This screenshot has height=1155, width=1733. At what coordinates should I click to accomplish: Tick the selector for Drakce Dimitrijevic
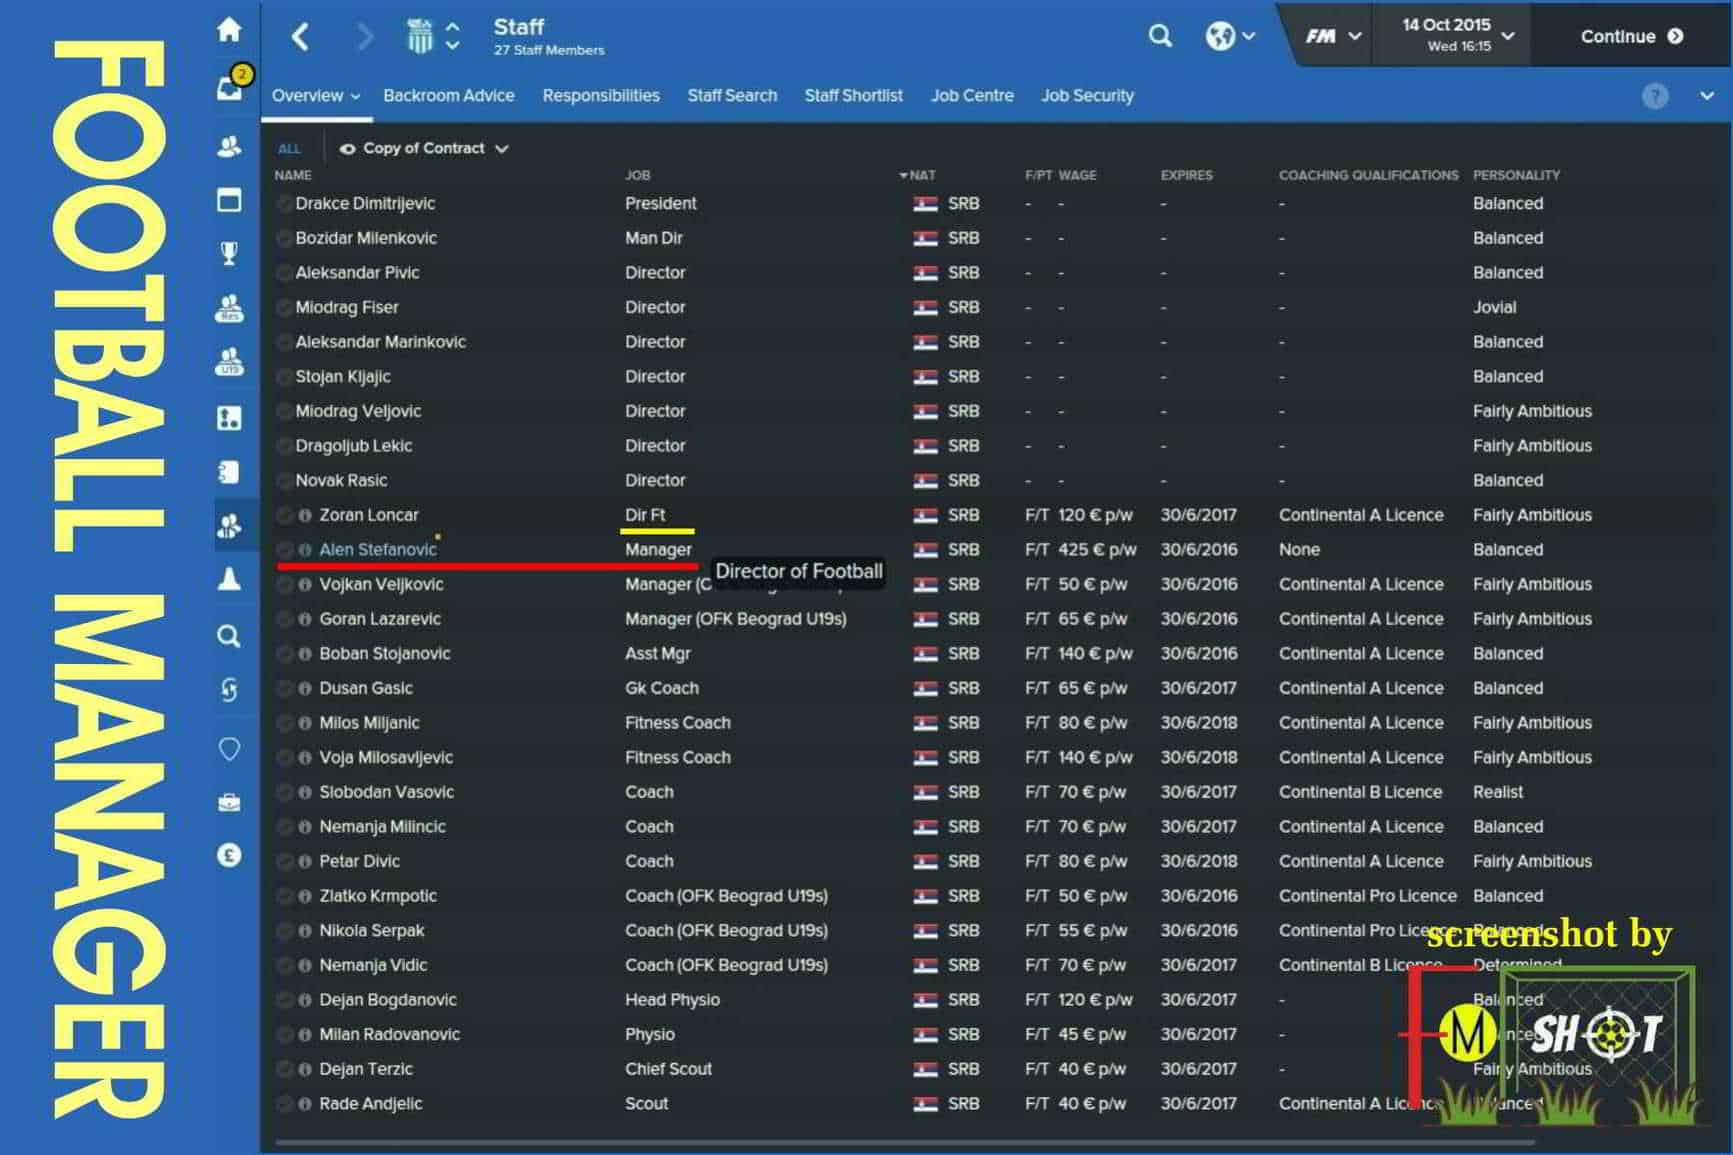[285, 204]
